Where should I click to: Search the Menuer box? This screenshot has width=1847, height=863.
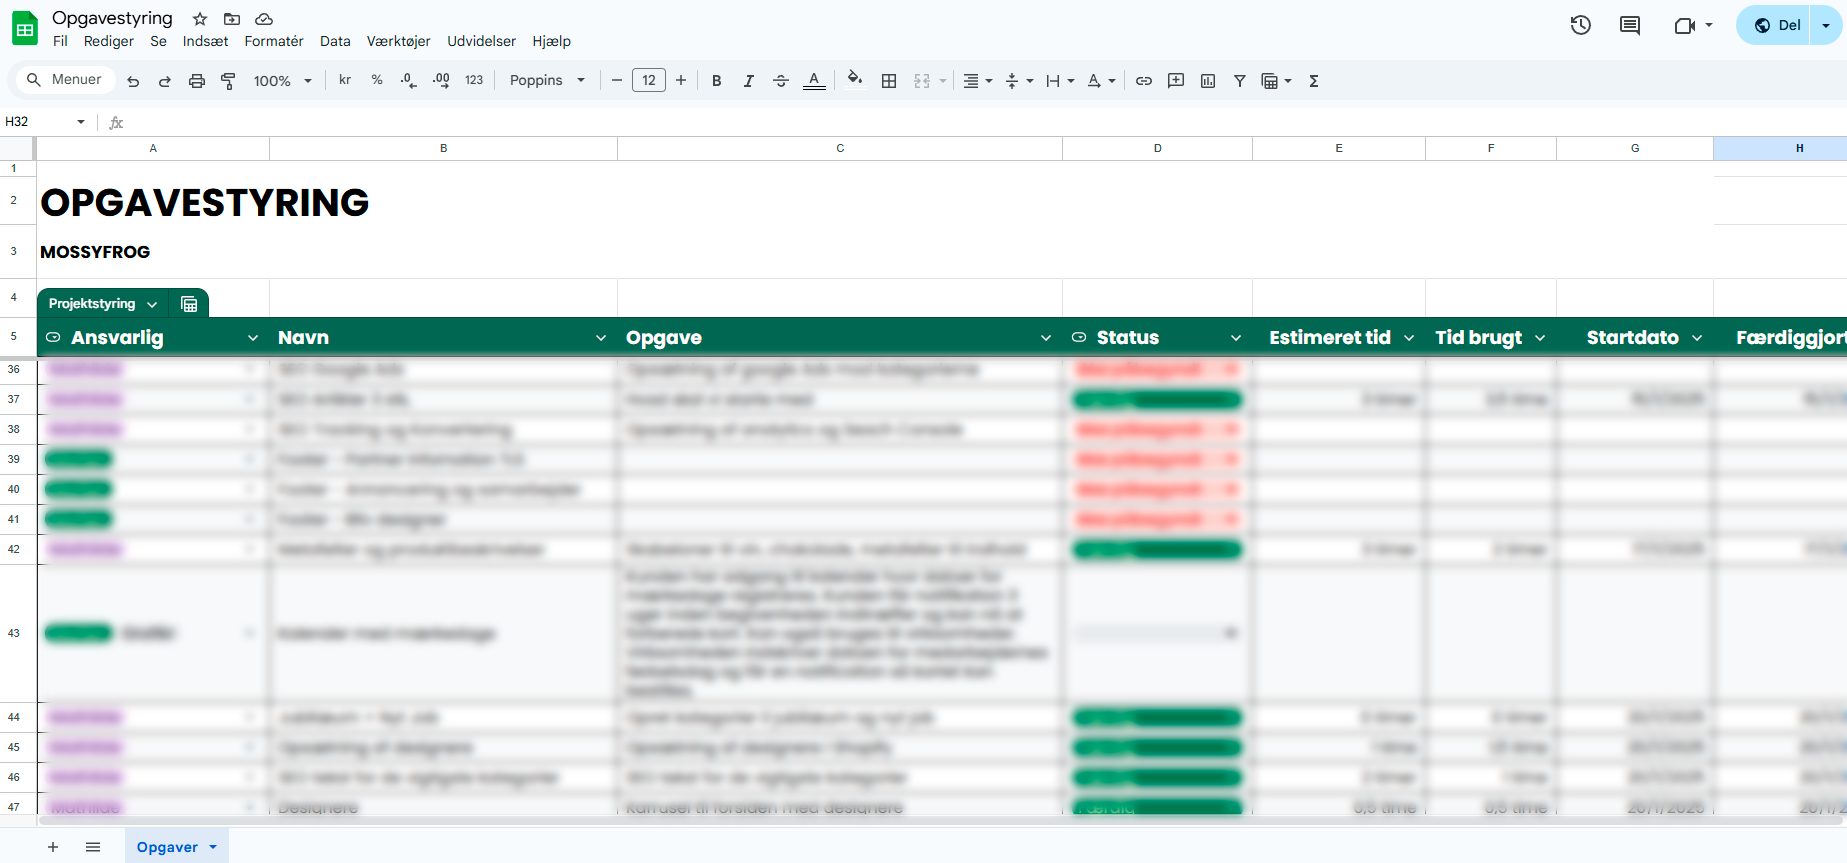click(x=67, y=80)
